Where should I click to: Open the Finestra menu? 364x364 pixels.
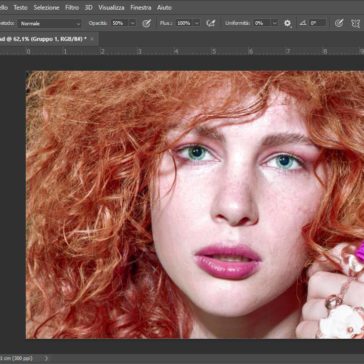(x=141, y=7)
